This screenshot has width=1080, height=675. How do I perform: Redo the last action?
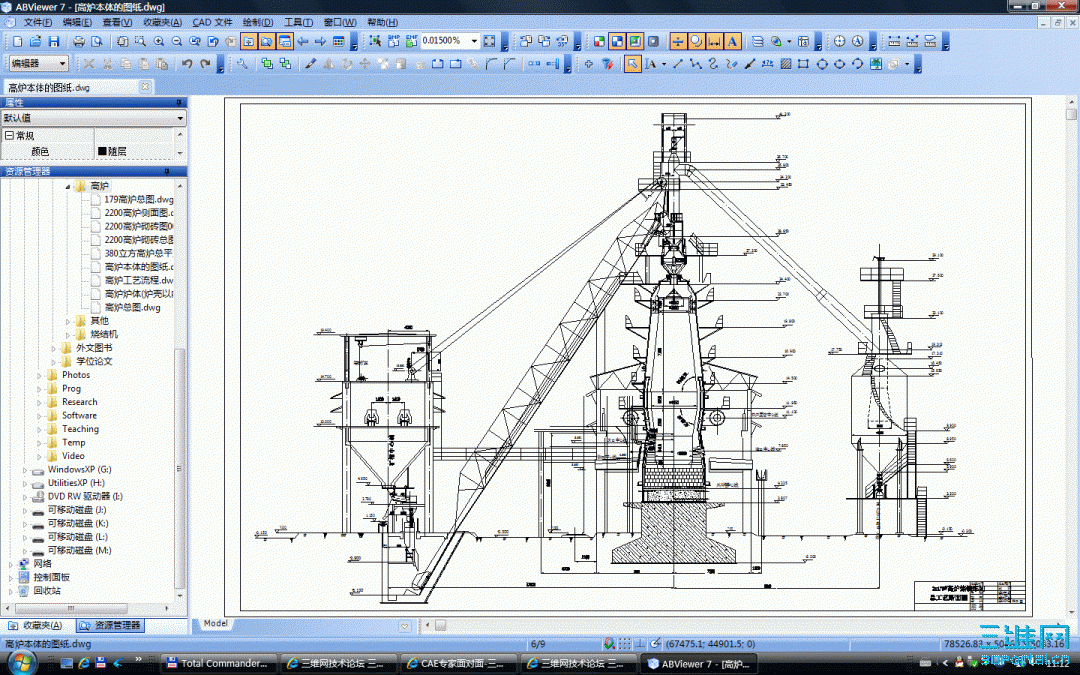point(205,64)
